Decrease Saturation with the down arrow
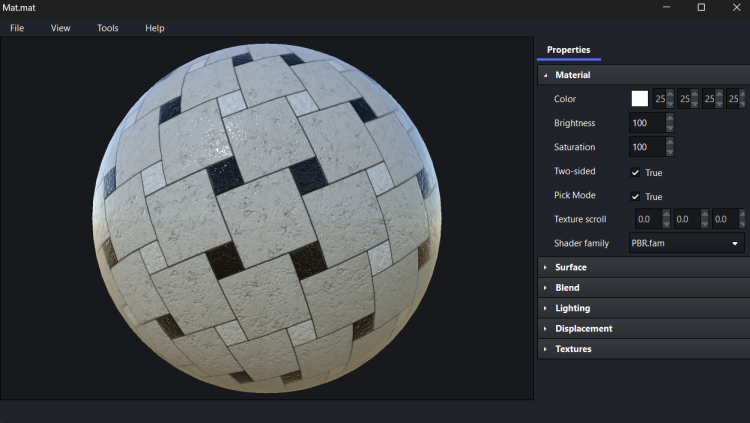 click(670, 152)
